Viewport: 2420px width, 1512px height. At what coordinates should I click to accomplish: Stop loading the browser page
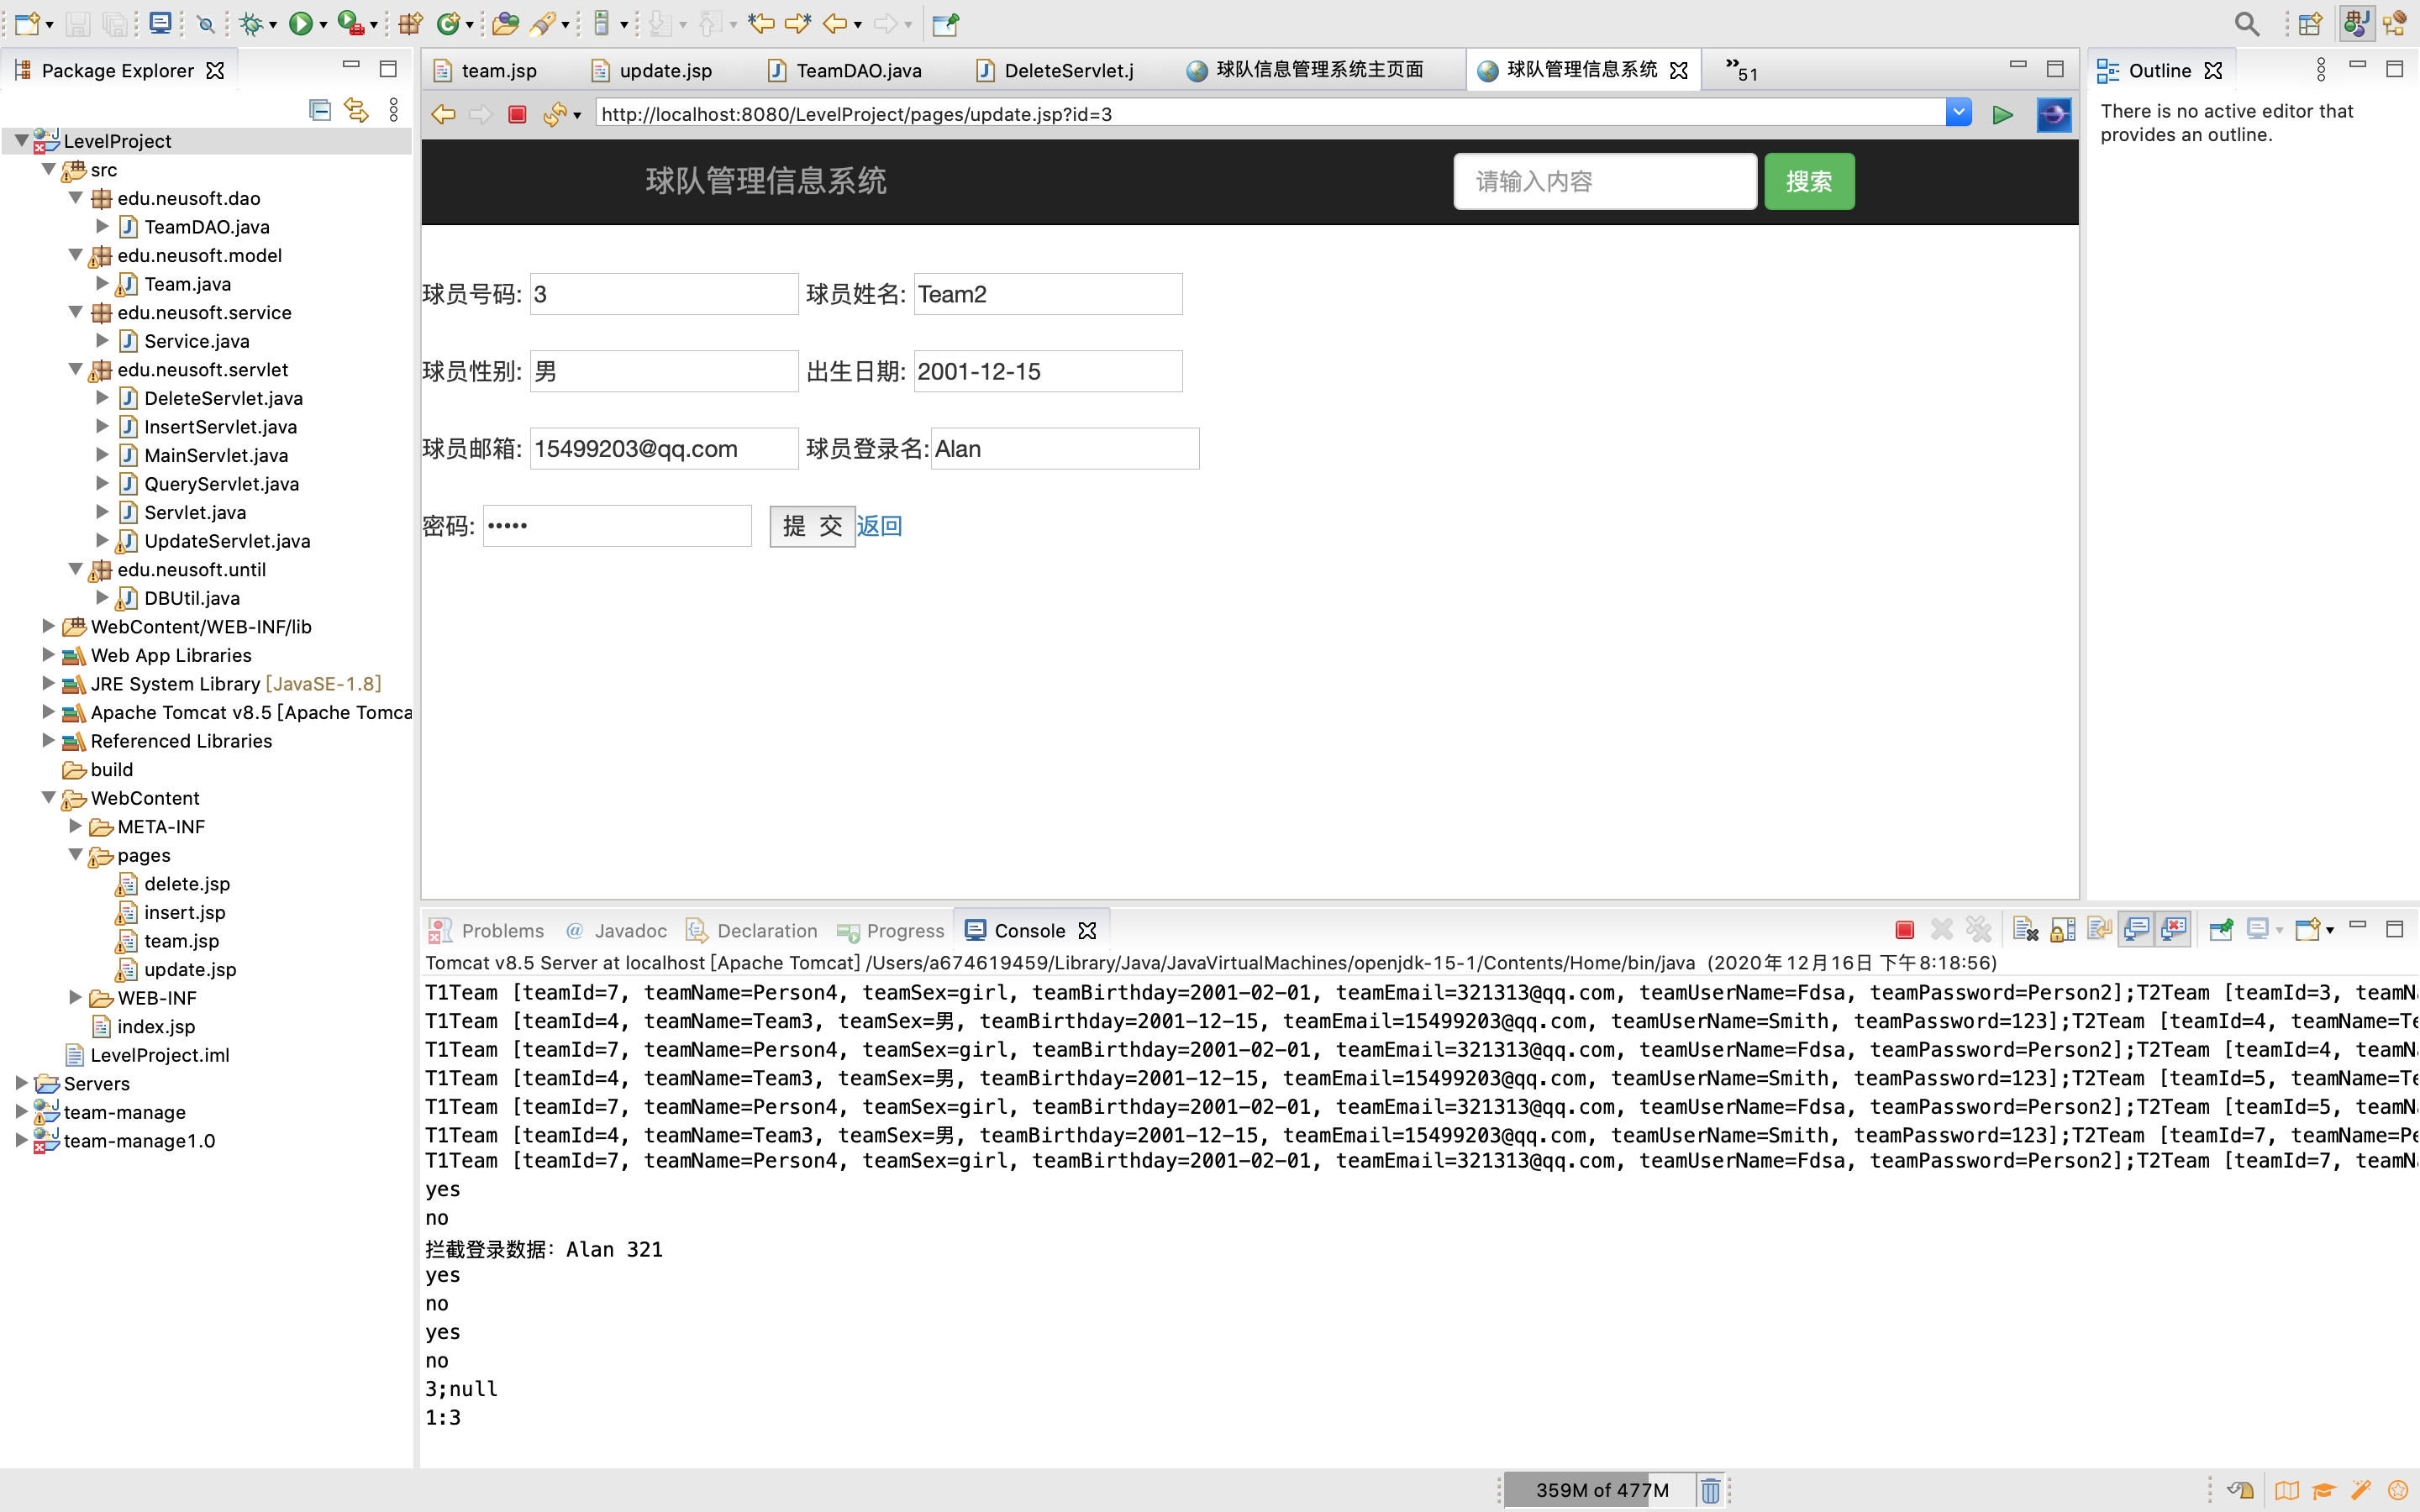click(517, 114)
